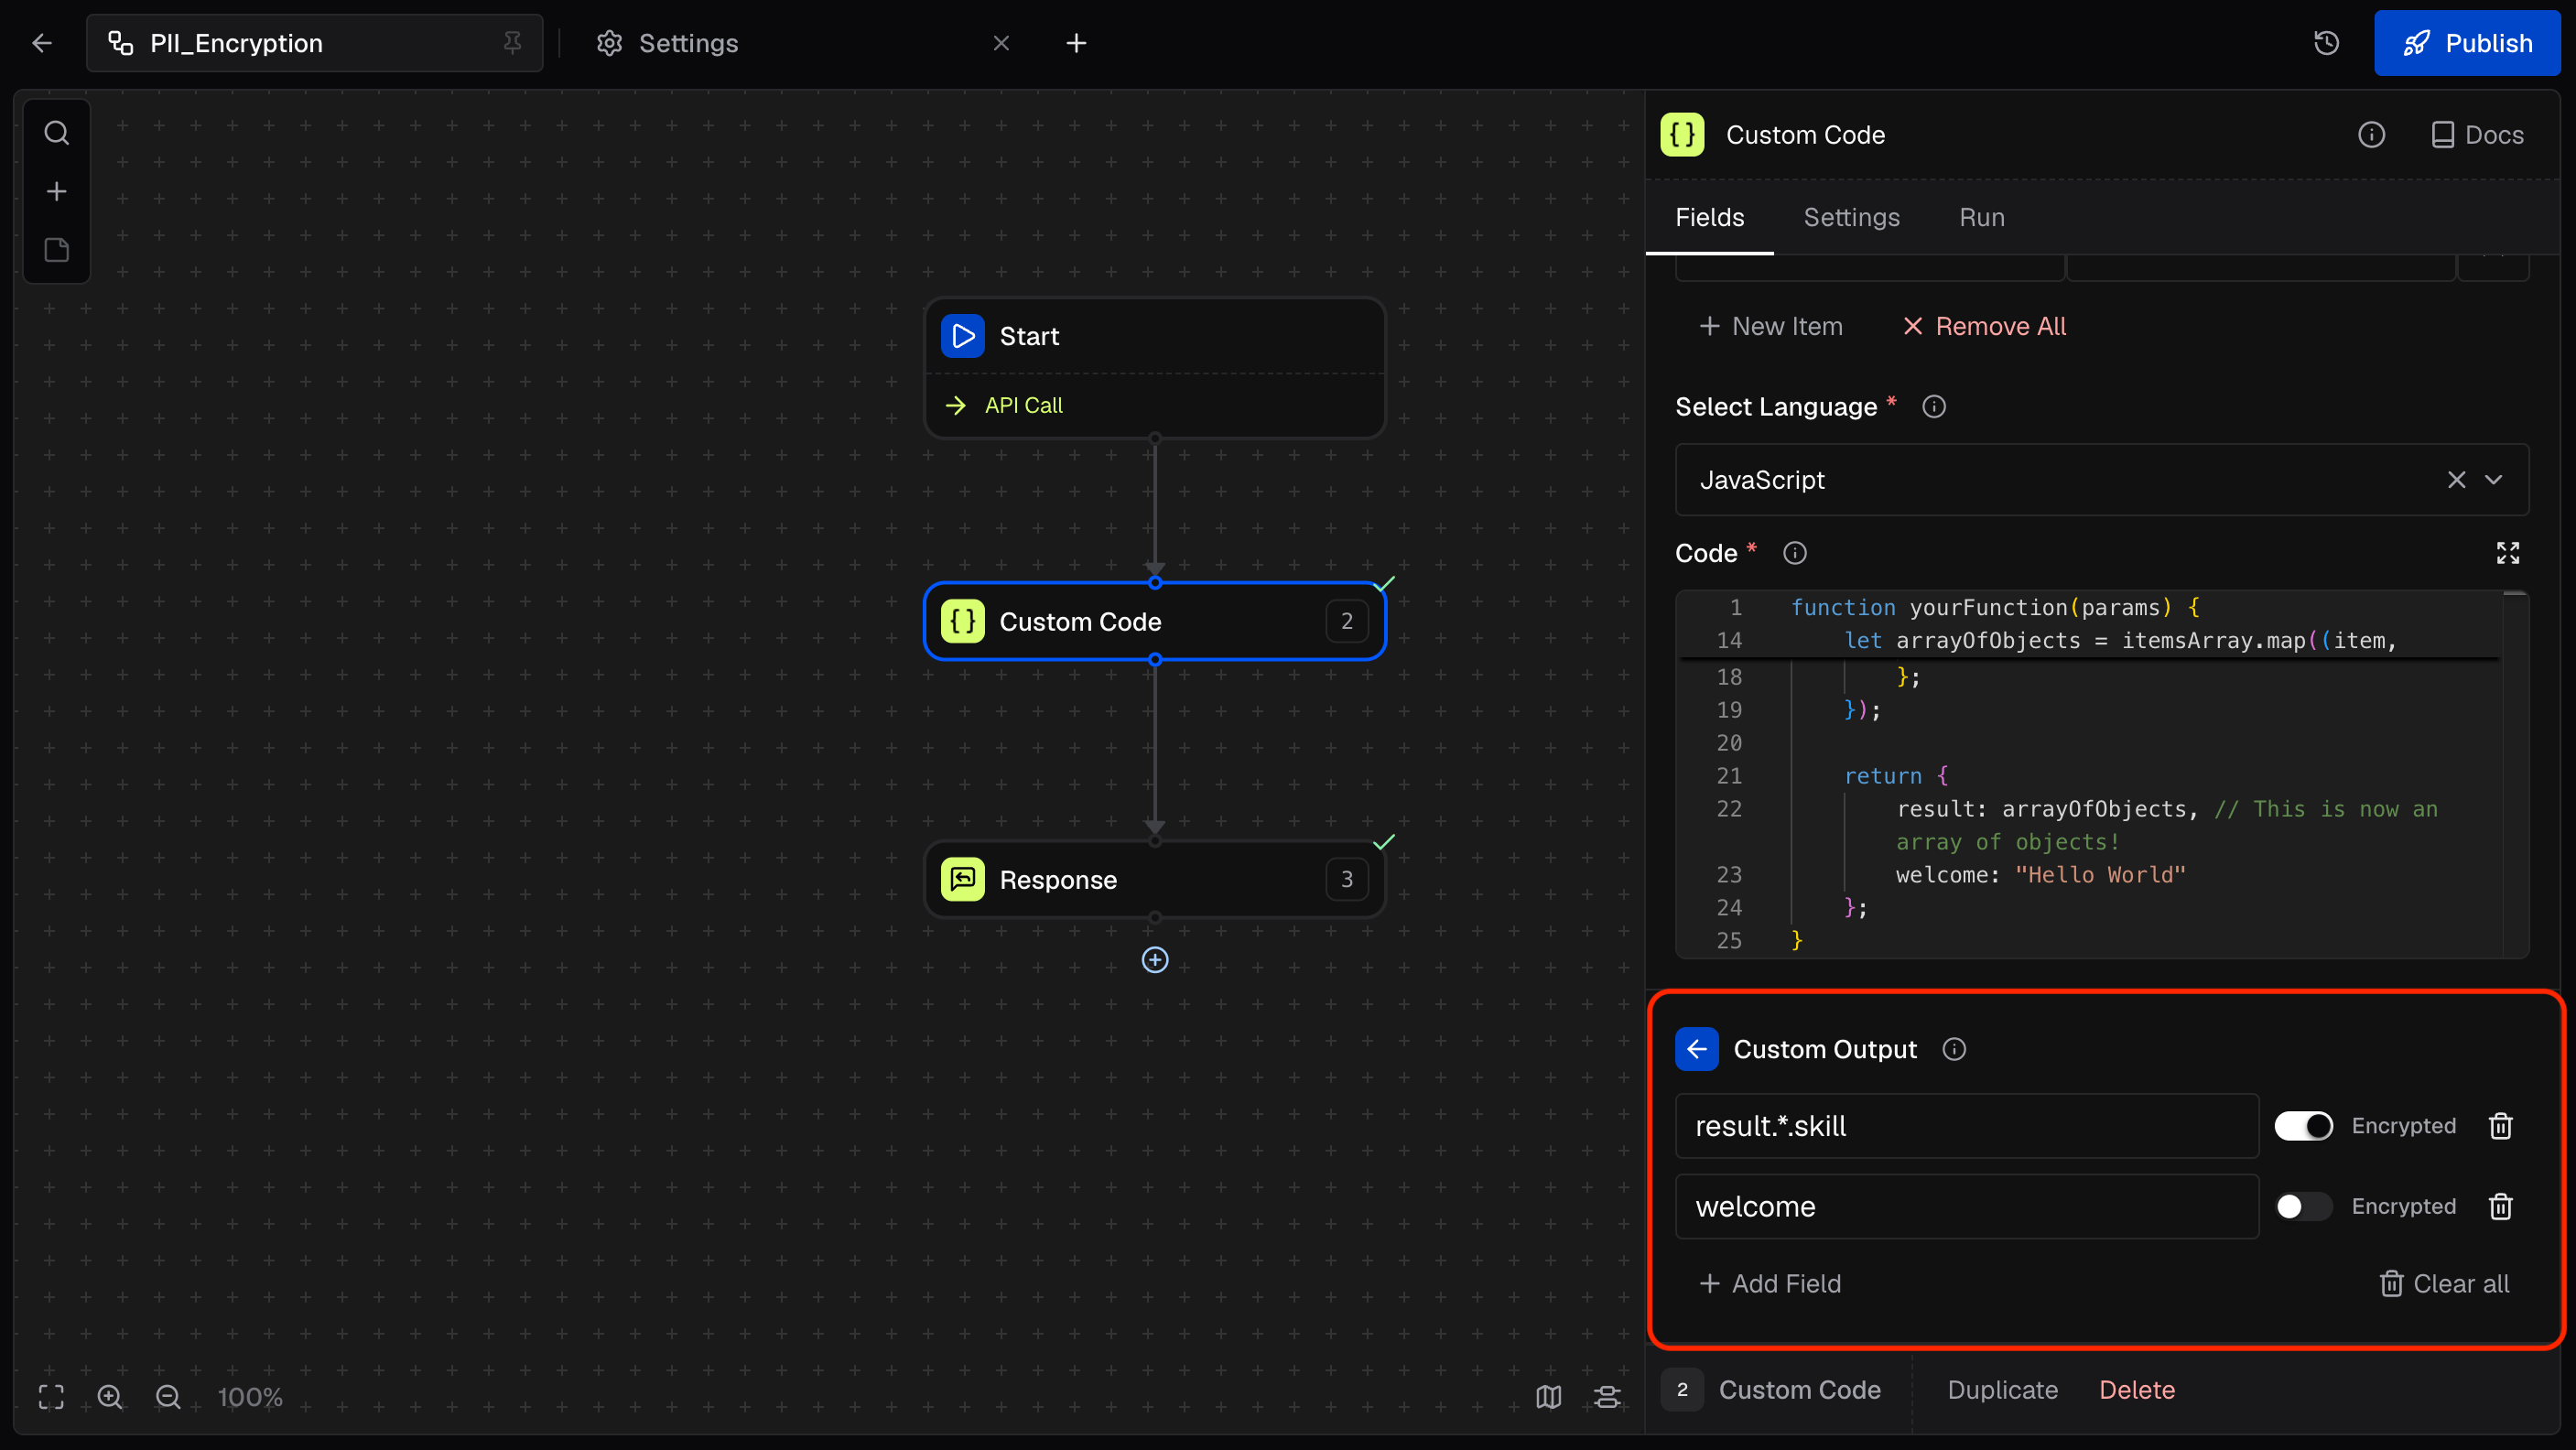Open Custom Code info icon in panel header
The width and height of the screenshot is (2576, 1450).
coord(2371,135)
